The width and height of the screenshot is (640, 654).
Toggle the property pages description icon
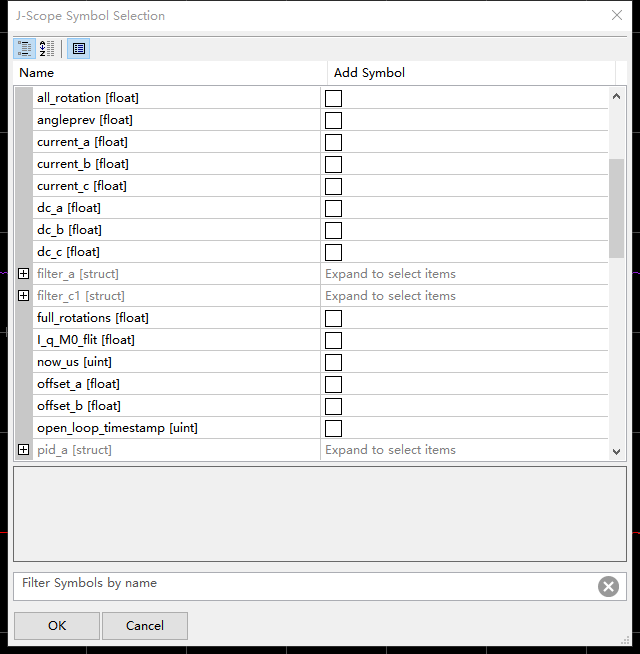(79, 48)
